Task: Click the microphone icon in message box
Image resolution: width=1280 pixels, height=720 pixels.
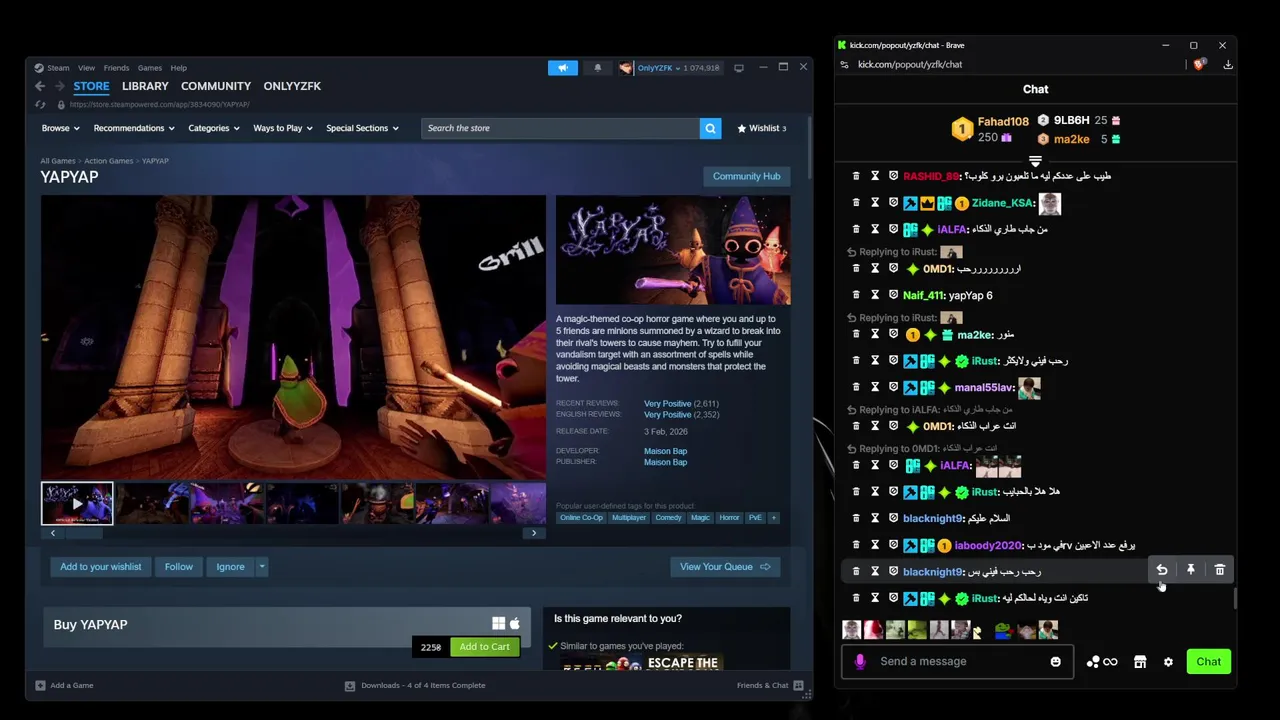Action: (860, 662)
